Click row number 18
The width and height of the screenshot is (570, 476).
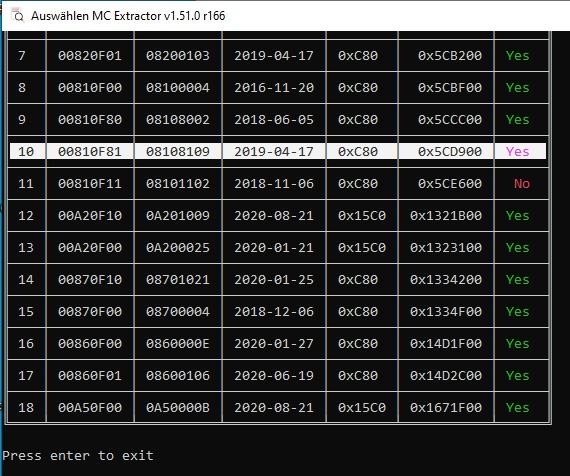26,408
